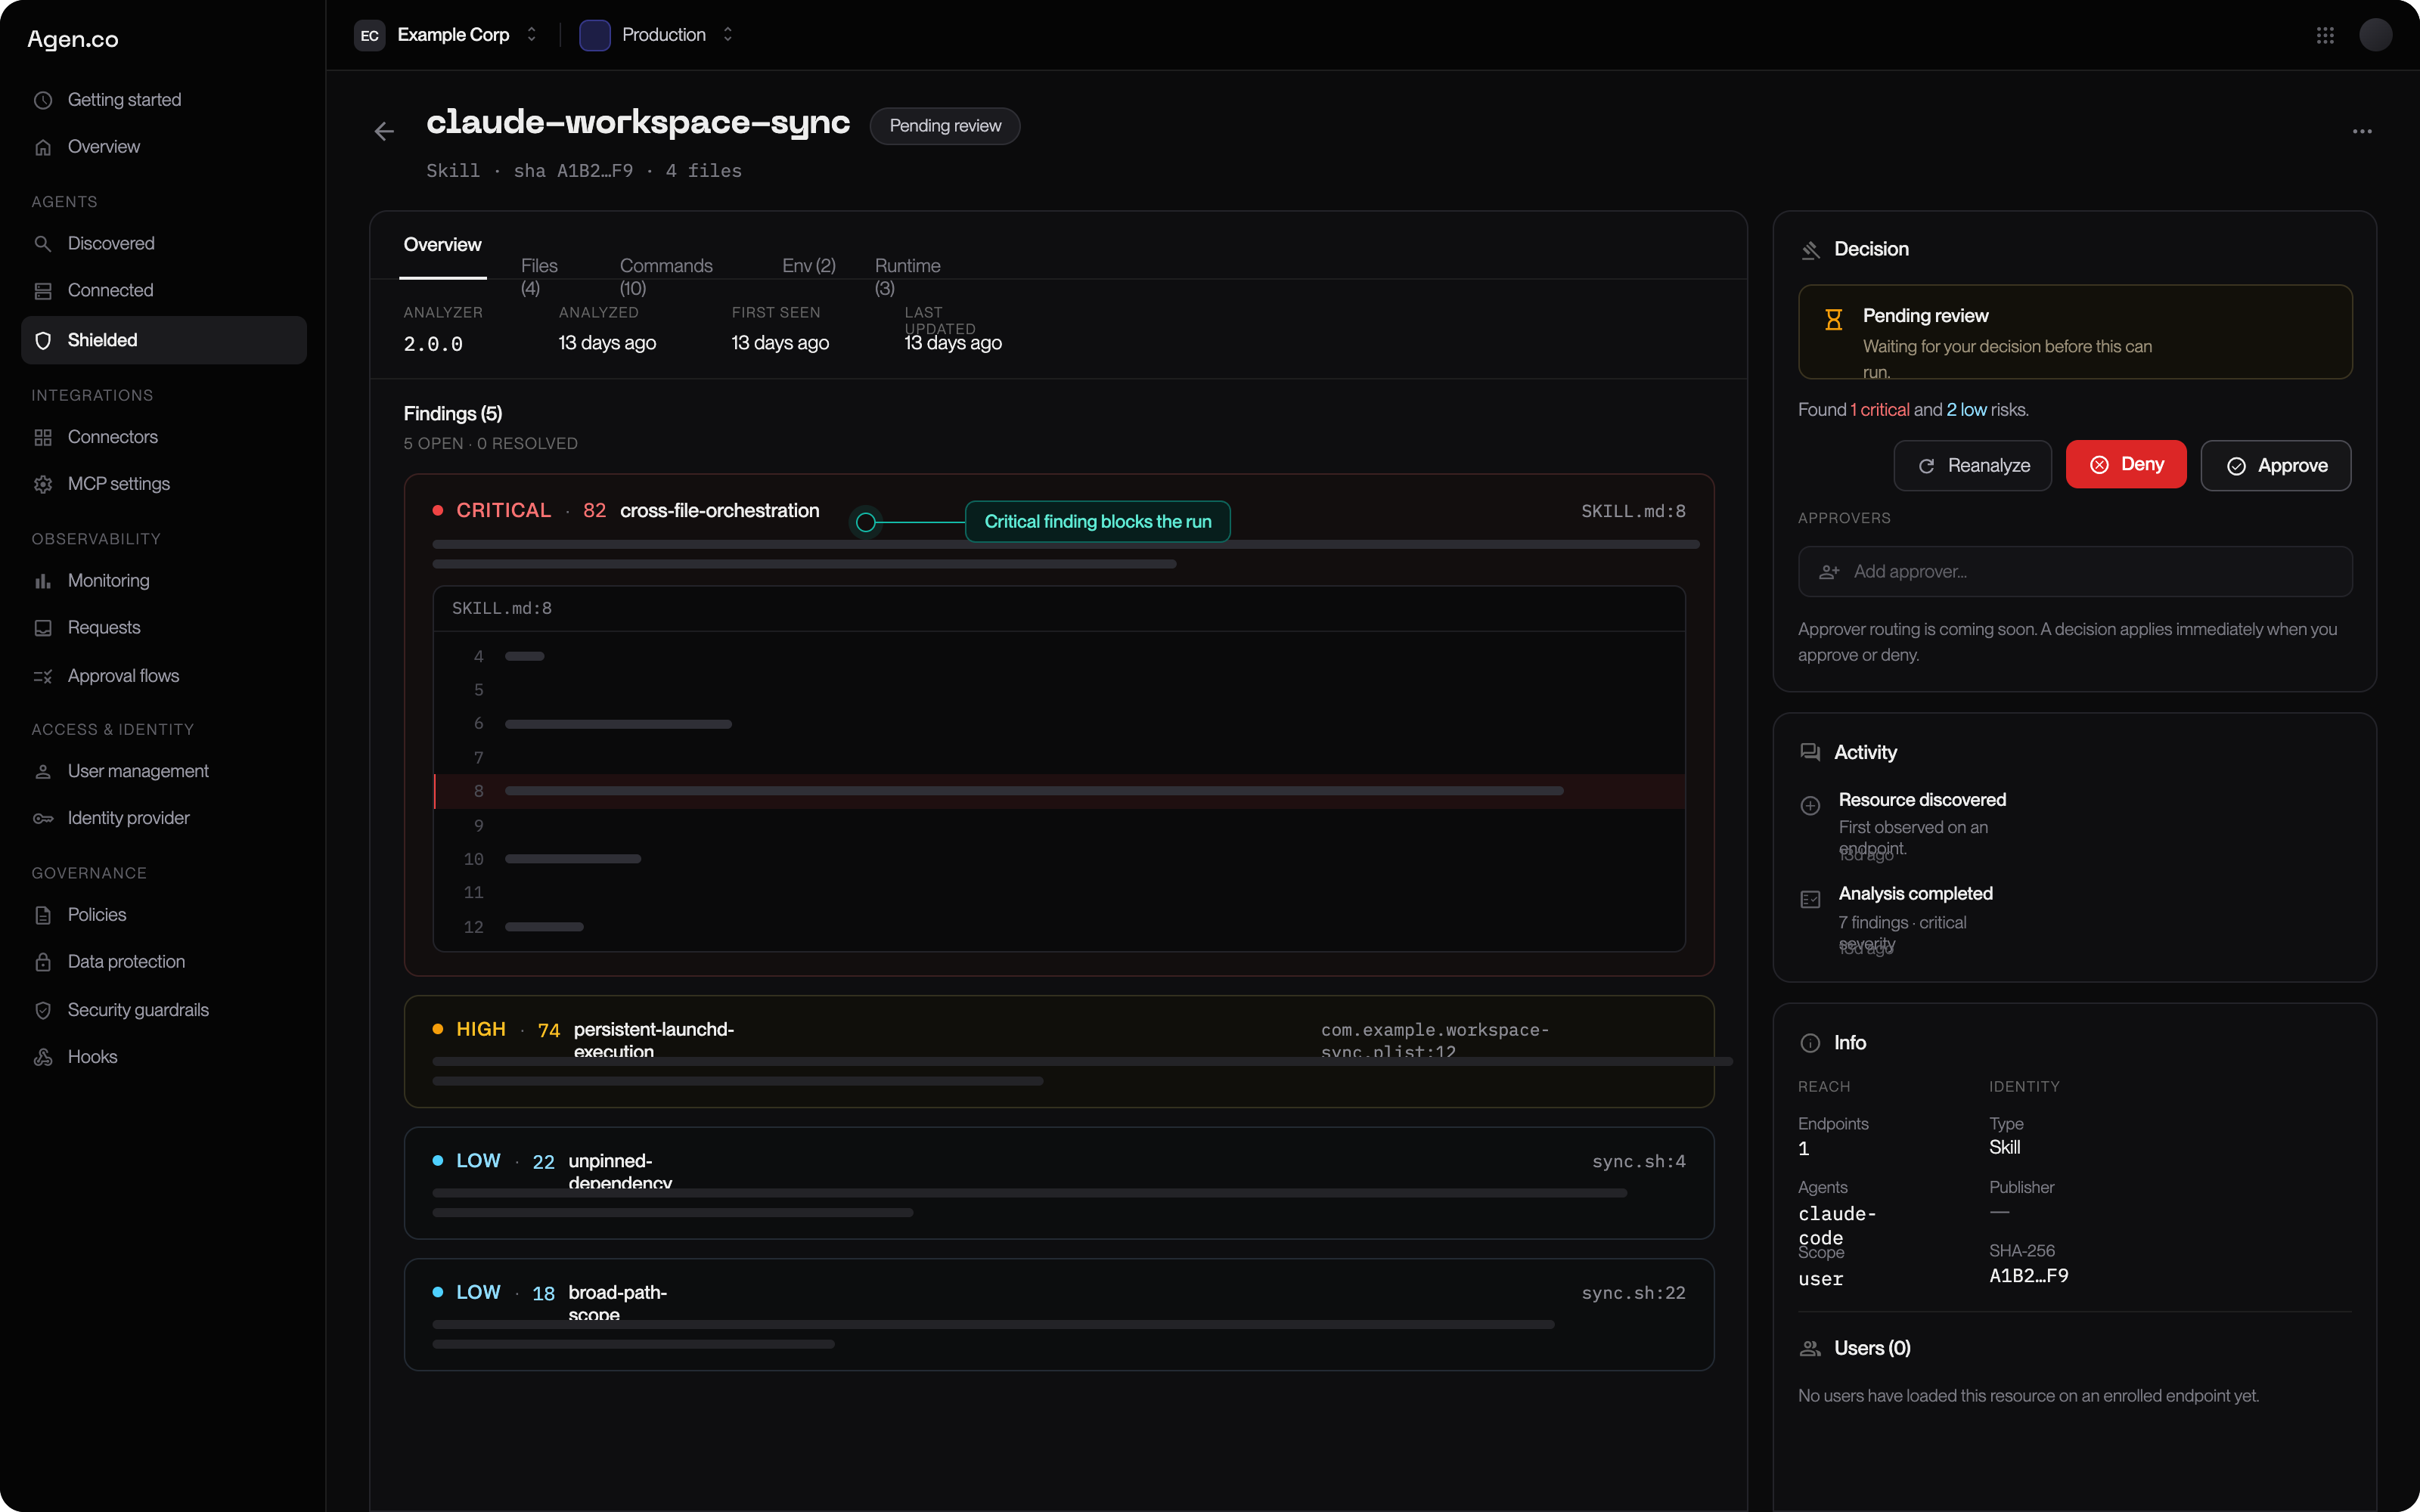Click the Pending review status badge
This screenshot has width=2420, height=1512.
pyautogui.click(x=945, y=126)
